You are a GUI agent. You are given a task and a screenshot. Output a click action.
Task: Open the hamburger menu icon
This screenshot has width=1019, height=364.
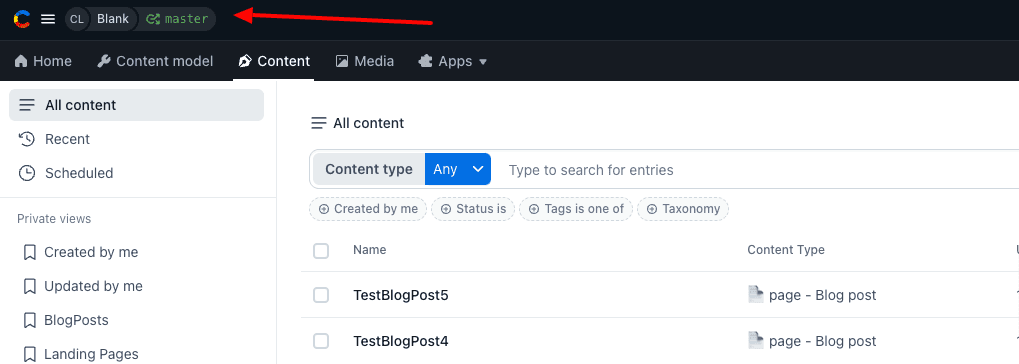48,19
